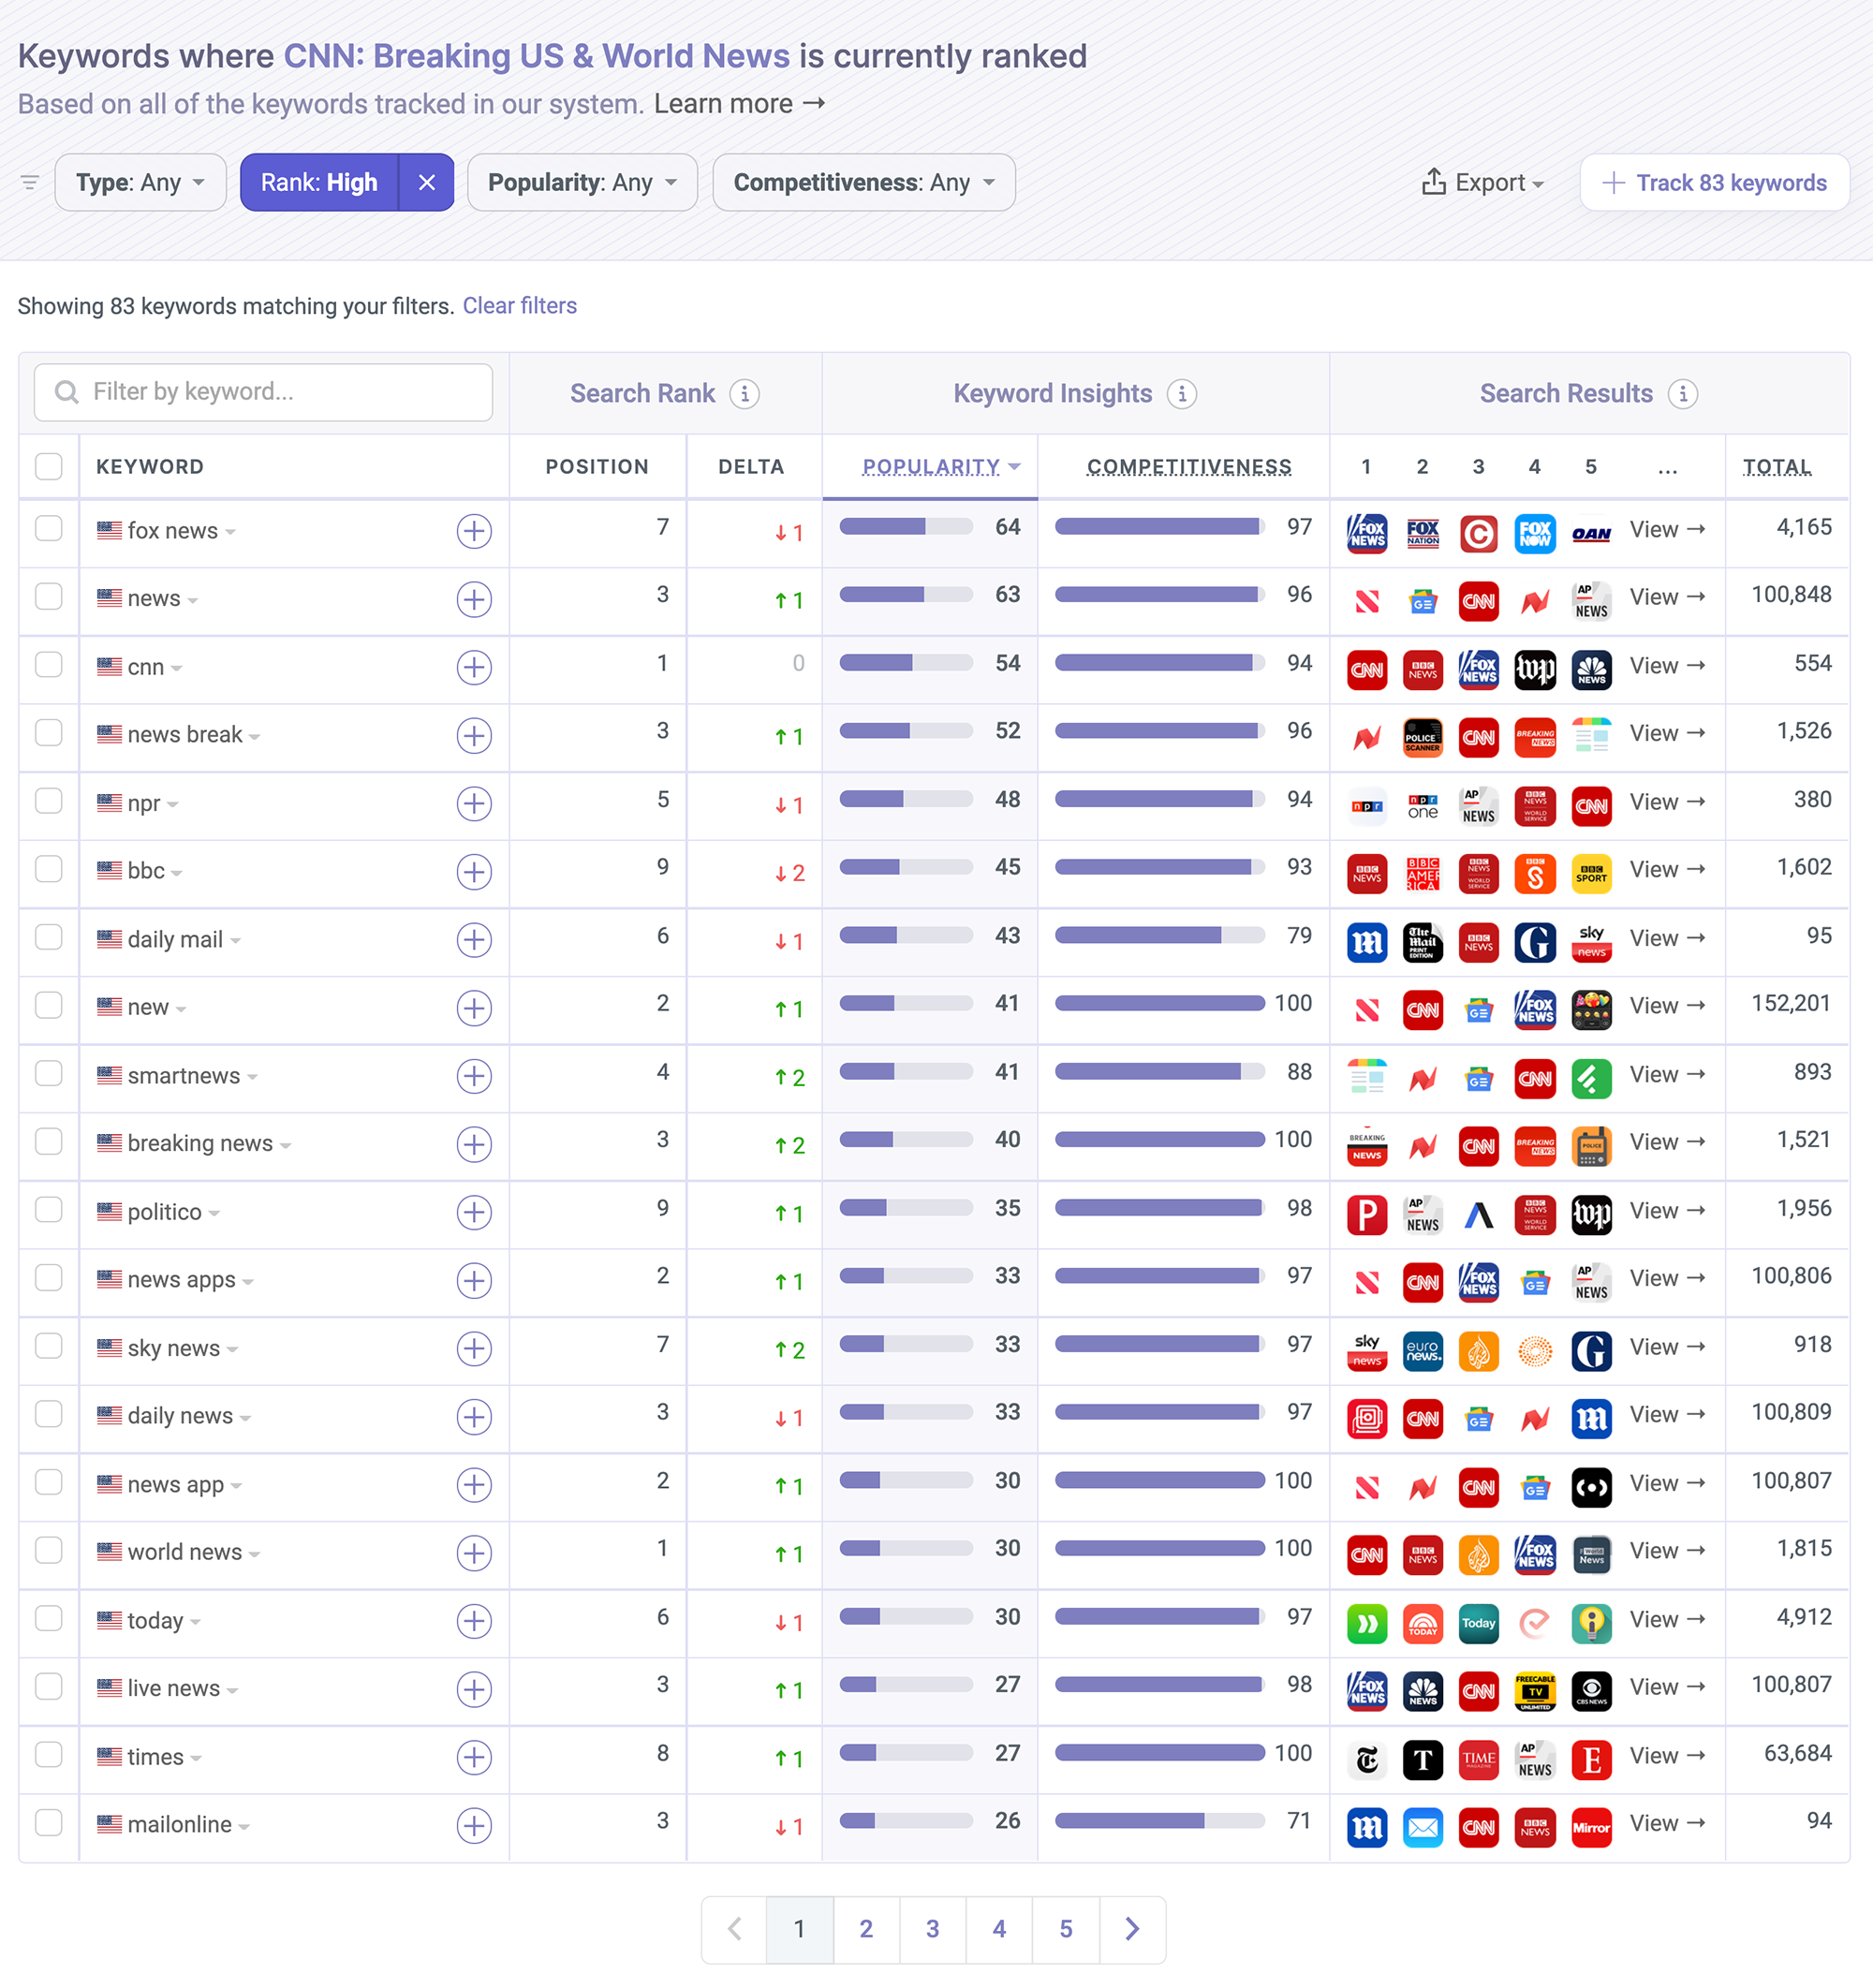
Task: Go to page 3 of results
Action: coord(932,1929)
